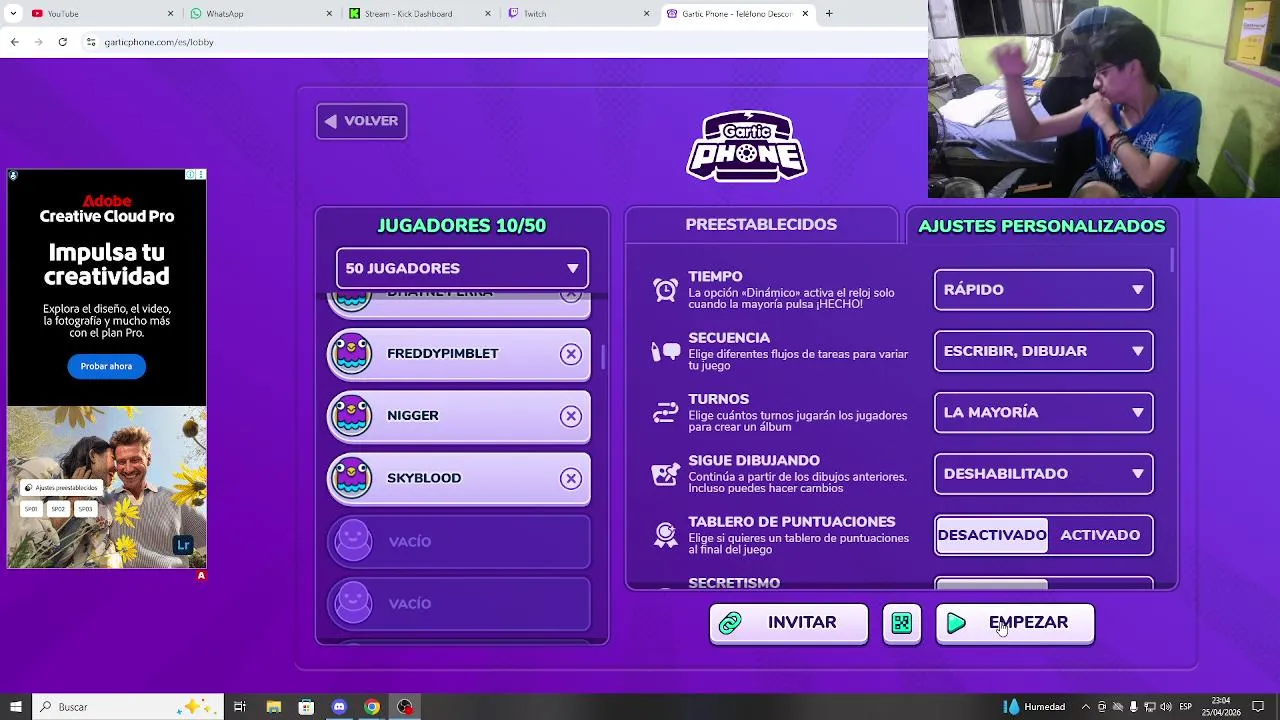Image resolution: width=1280 pixels, height=720 pixels.
Task: Switch to the Stream - Kick Dashboard tab
Action: pyautogui.click(x=420, y=13)
